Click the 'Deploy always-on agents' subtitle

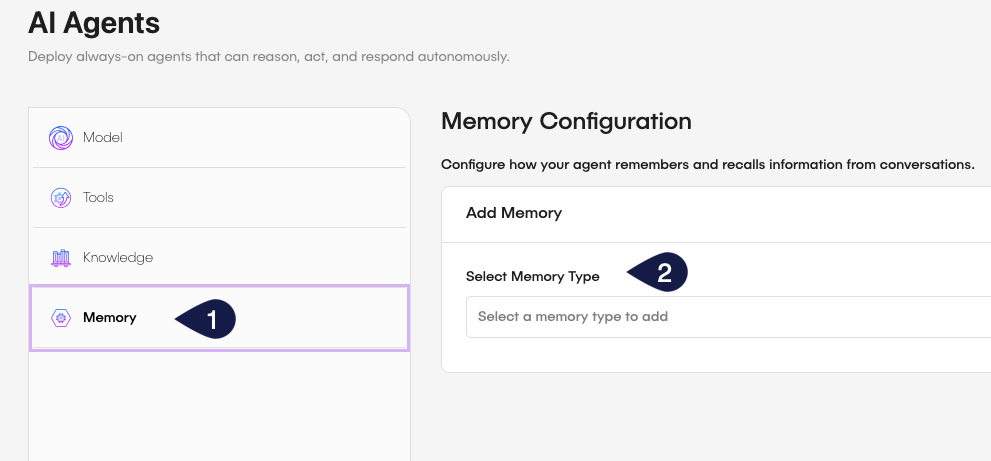tap(269, 57)
